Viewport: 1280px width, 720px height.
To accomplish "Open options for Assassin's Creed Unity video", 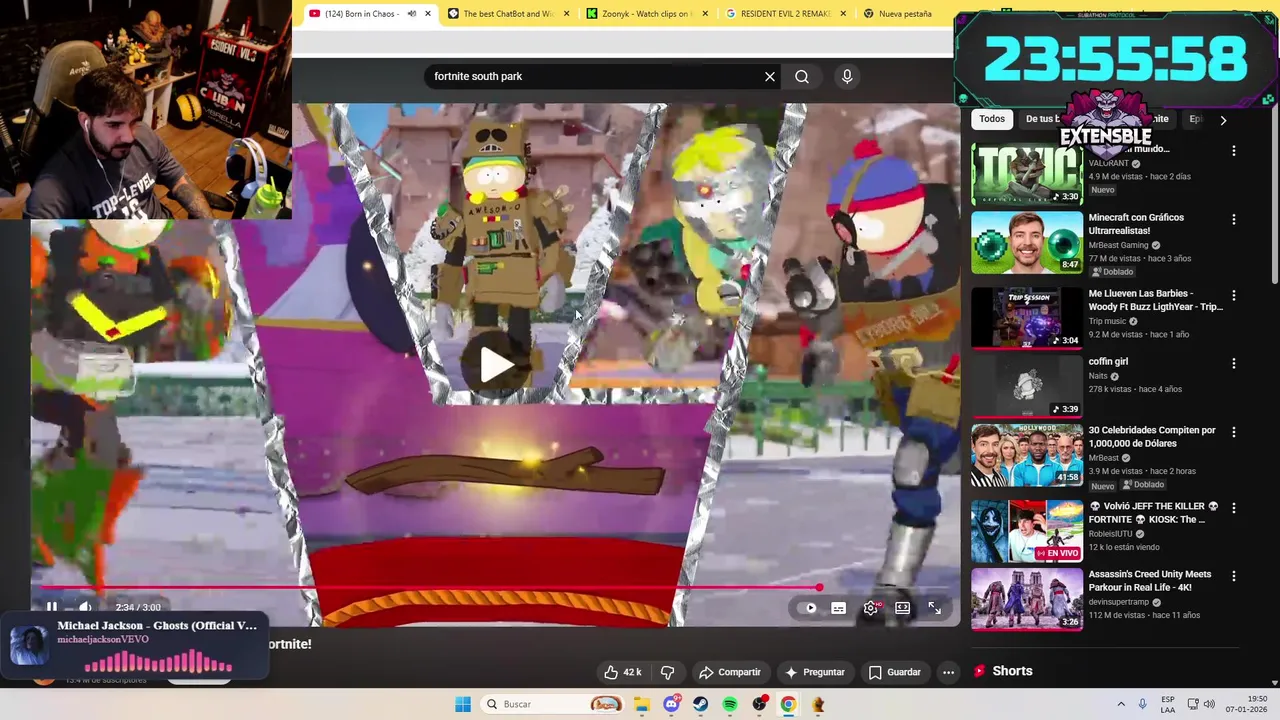I will (x=1233, y=576).
